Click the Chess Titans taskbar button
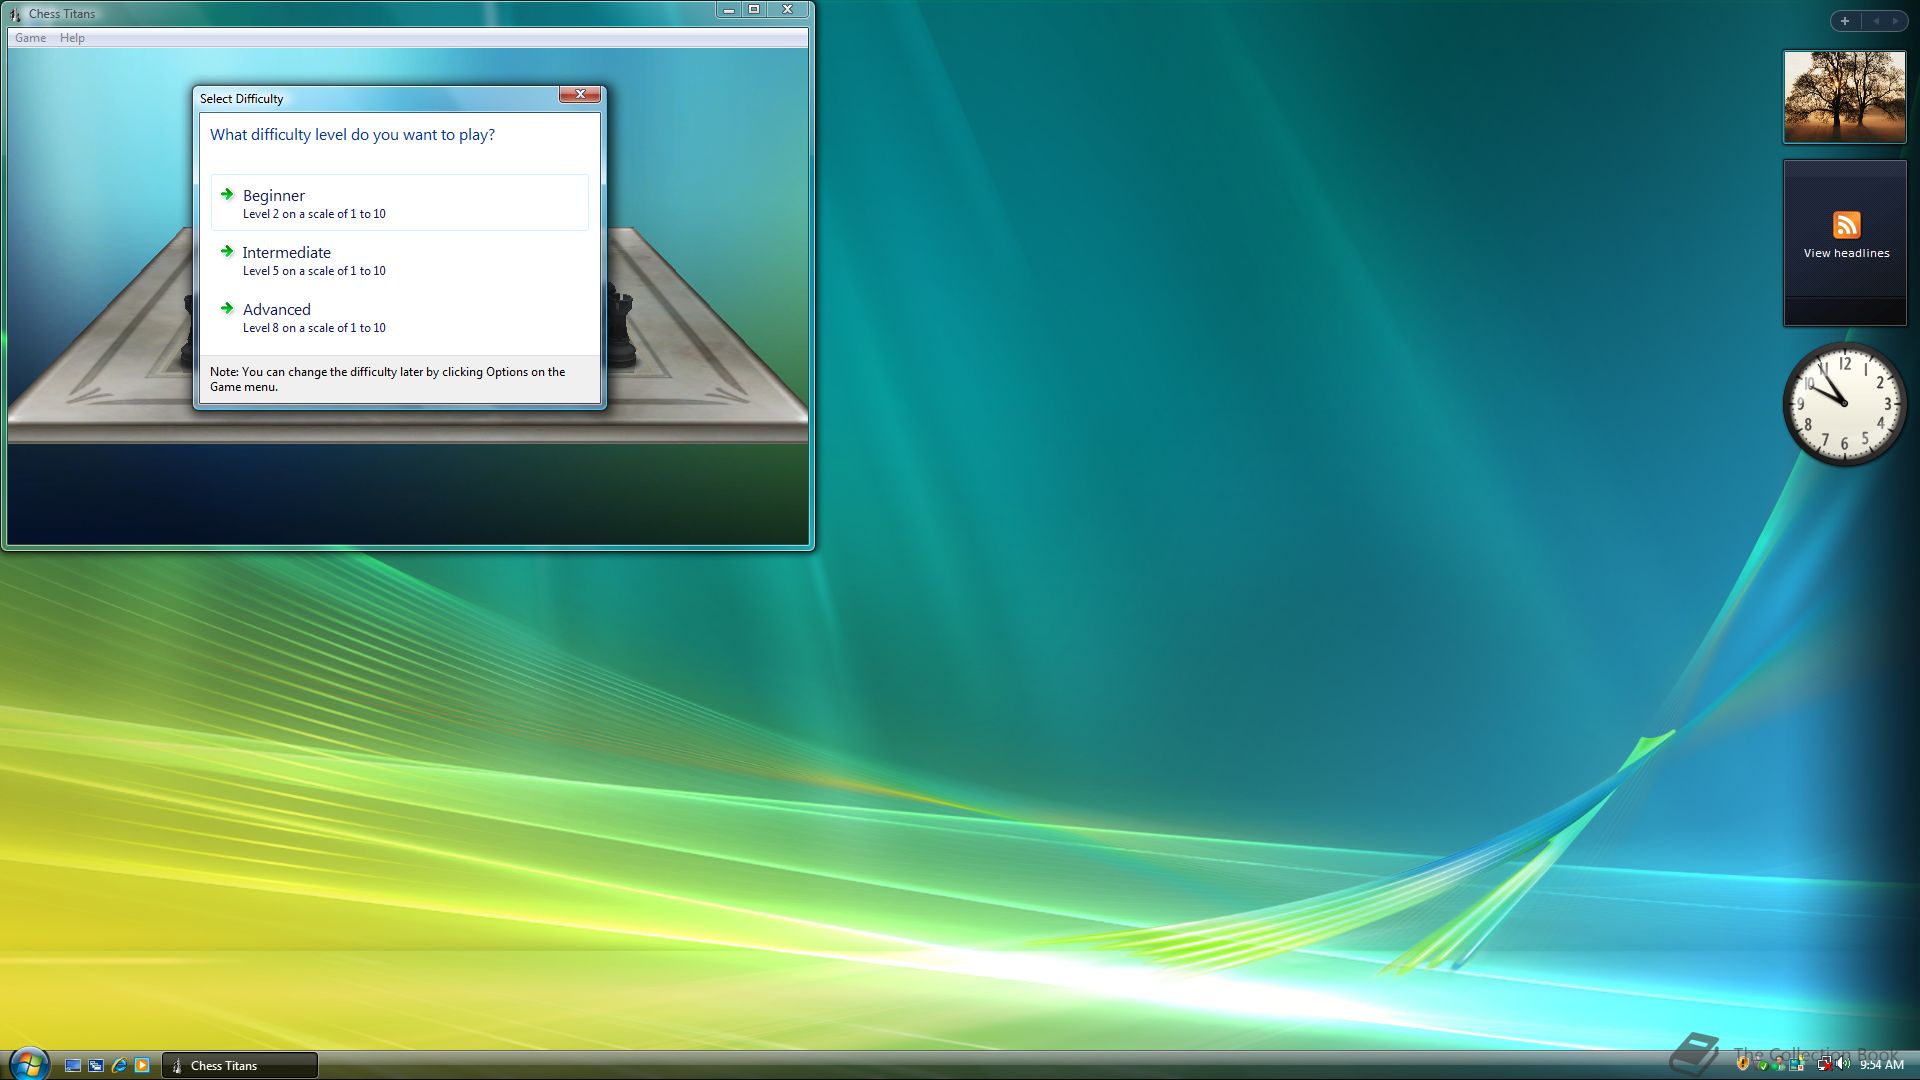Image resolution: width=1920 pixels, height=1080 pixels. click(240, 1066)
